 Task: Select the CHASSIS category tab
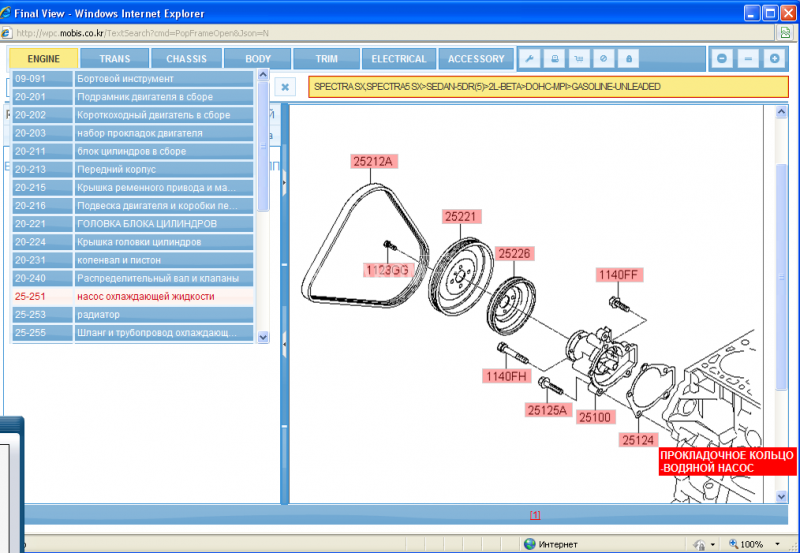tap(187, 59)
